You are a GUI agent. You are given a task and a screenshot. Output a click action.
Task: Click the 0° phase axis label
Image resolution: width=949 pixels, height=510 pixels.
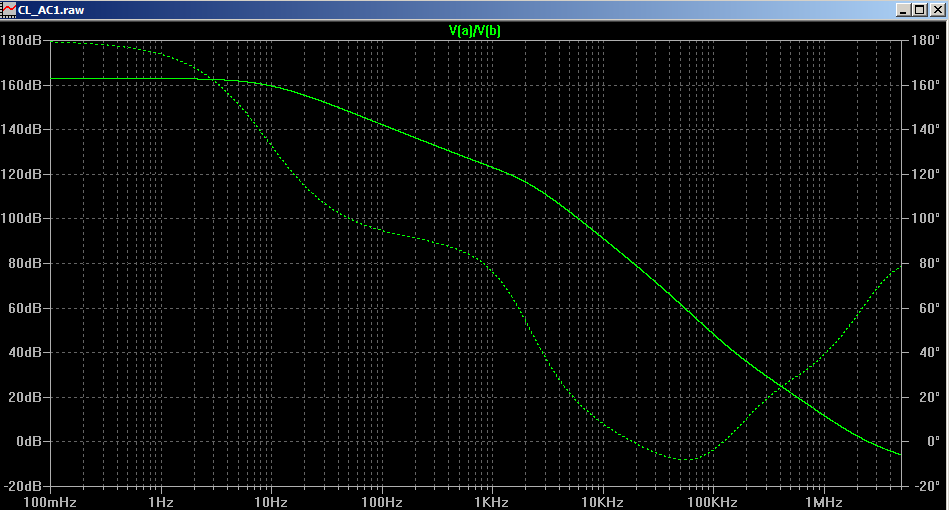pos(933,442)
